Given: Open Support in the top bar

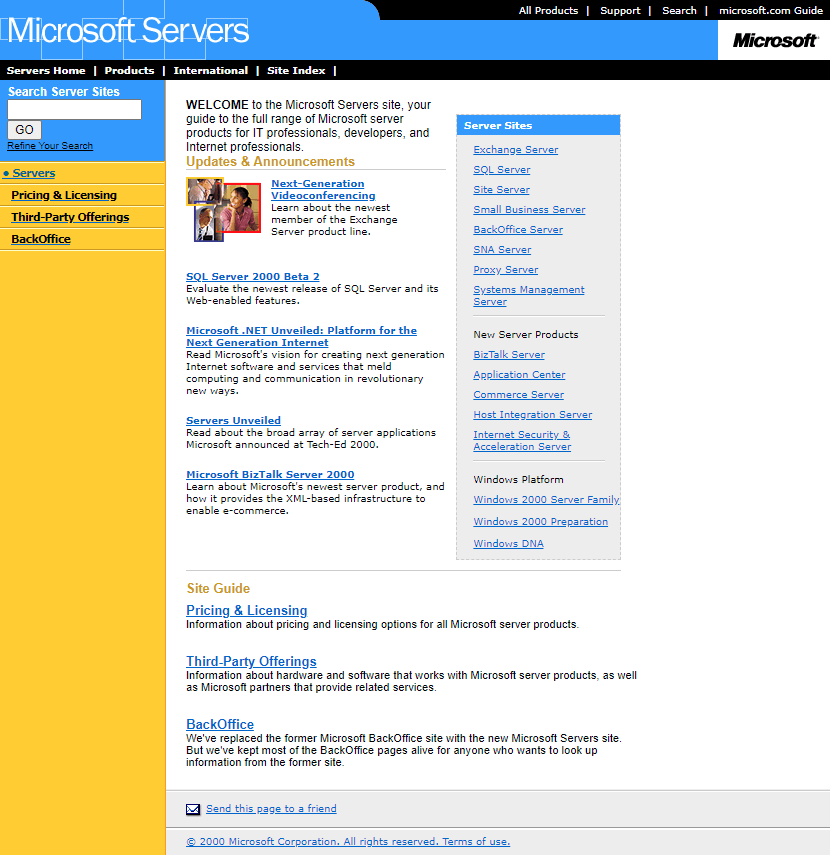Looking at the screenshot, I should pyautogui.click(x=620, y=10).
